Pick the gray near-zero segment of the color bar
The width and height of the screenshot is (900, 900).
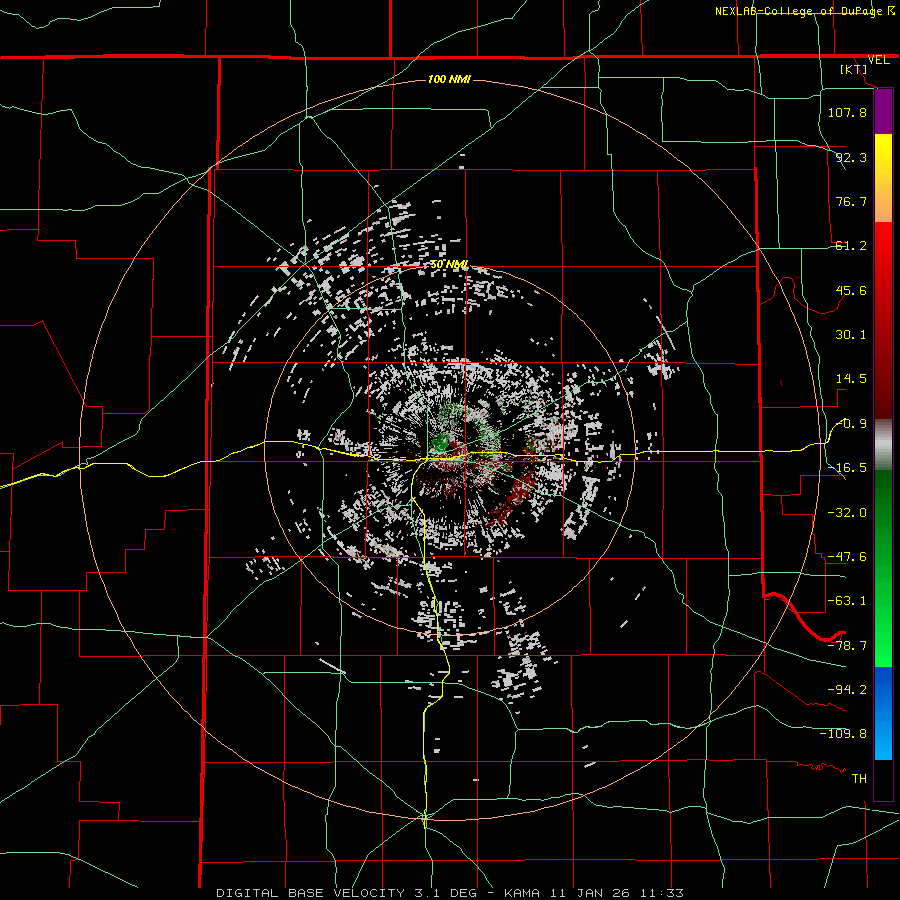883,443
